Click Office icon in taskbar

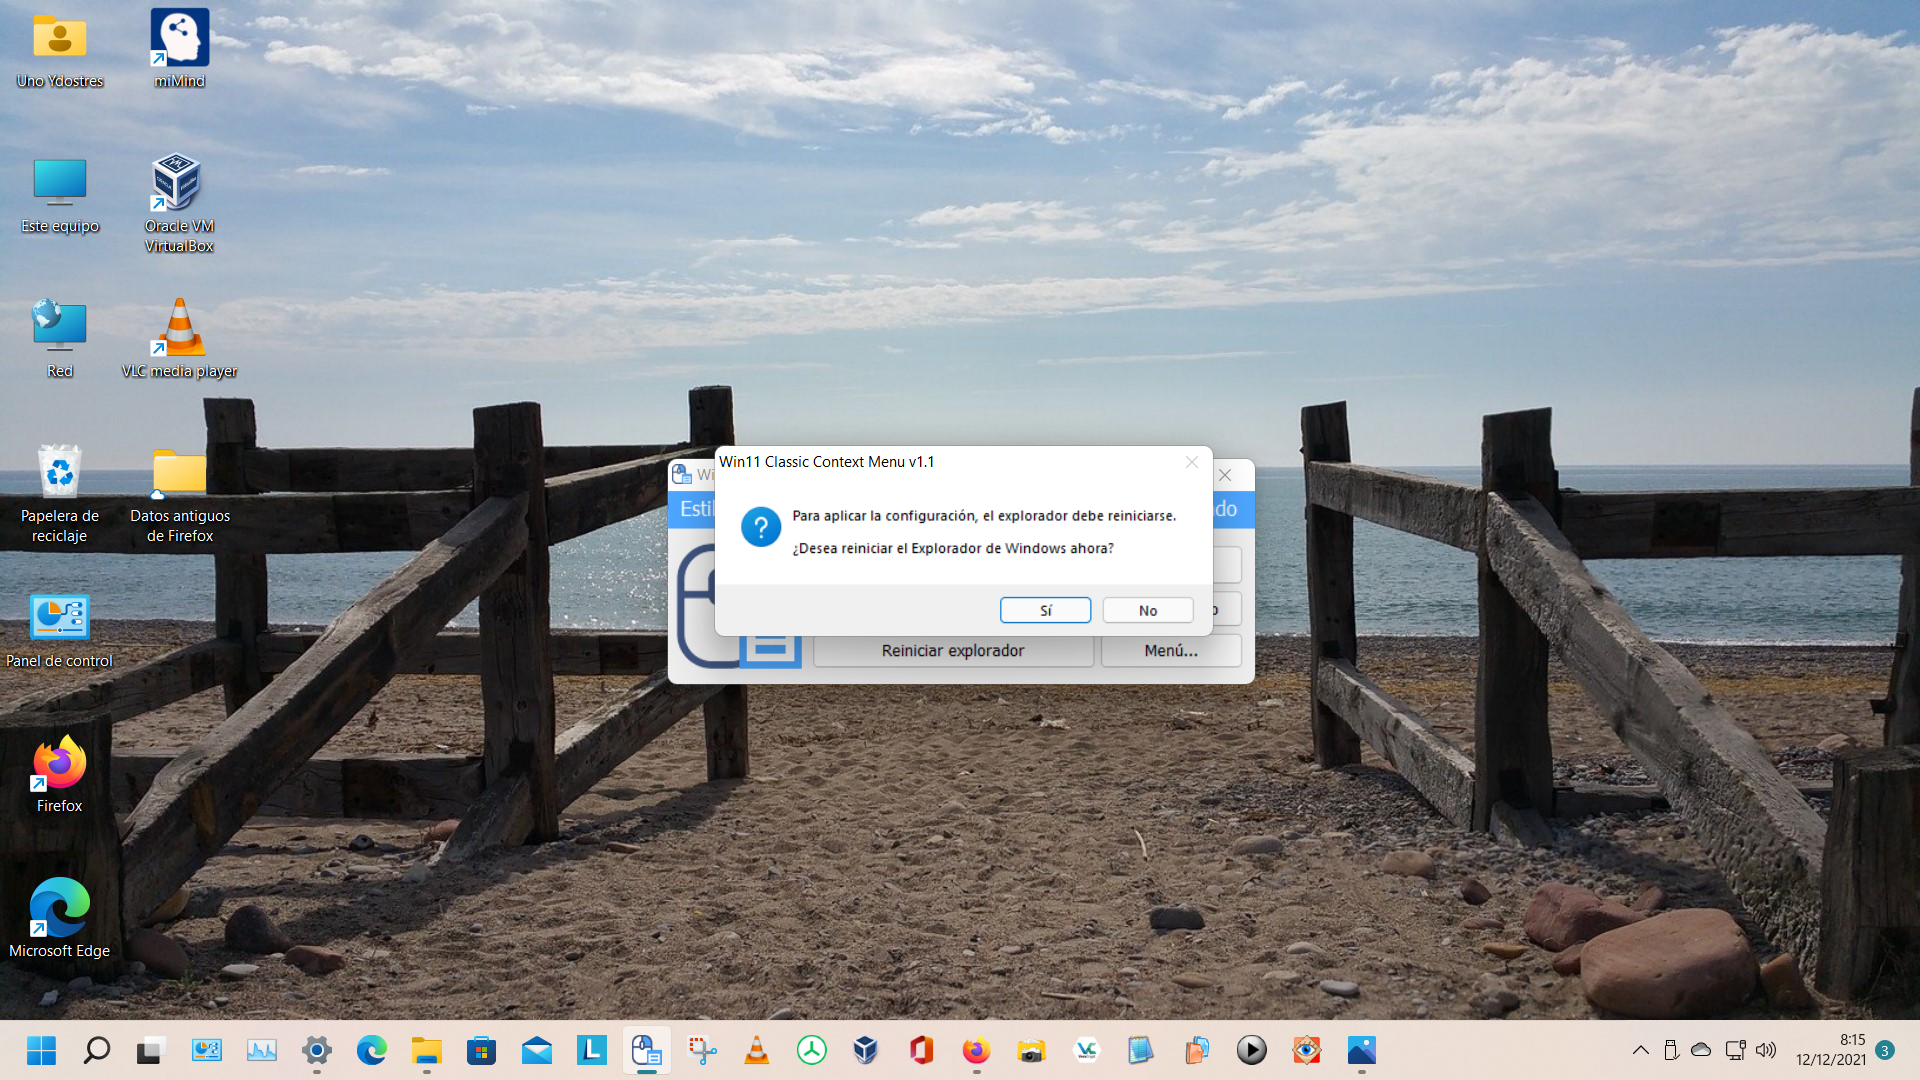pyautogui.click(x=921, y=1050)
